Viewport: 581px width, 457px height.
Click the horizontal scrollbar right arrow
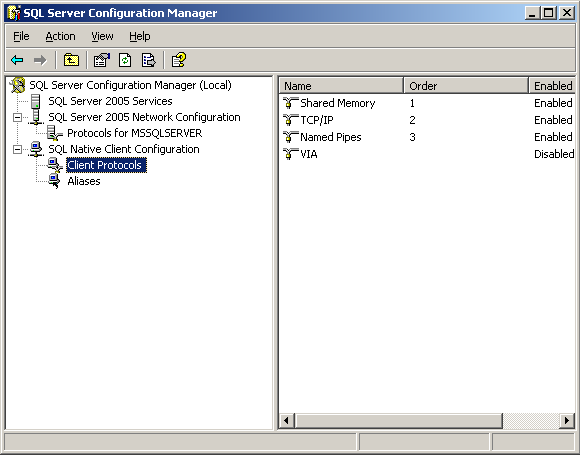tap(567, 421)
